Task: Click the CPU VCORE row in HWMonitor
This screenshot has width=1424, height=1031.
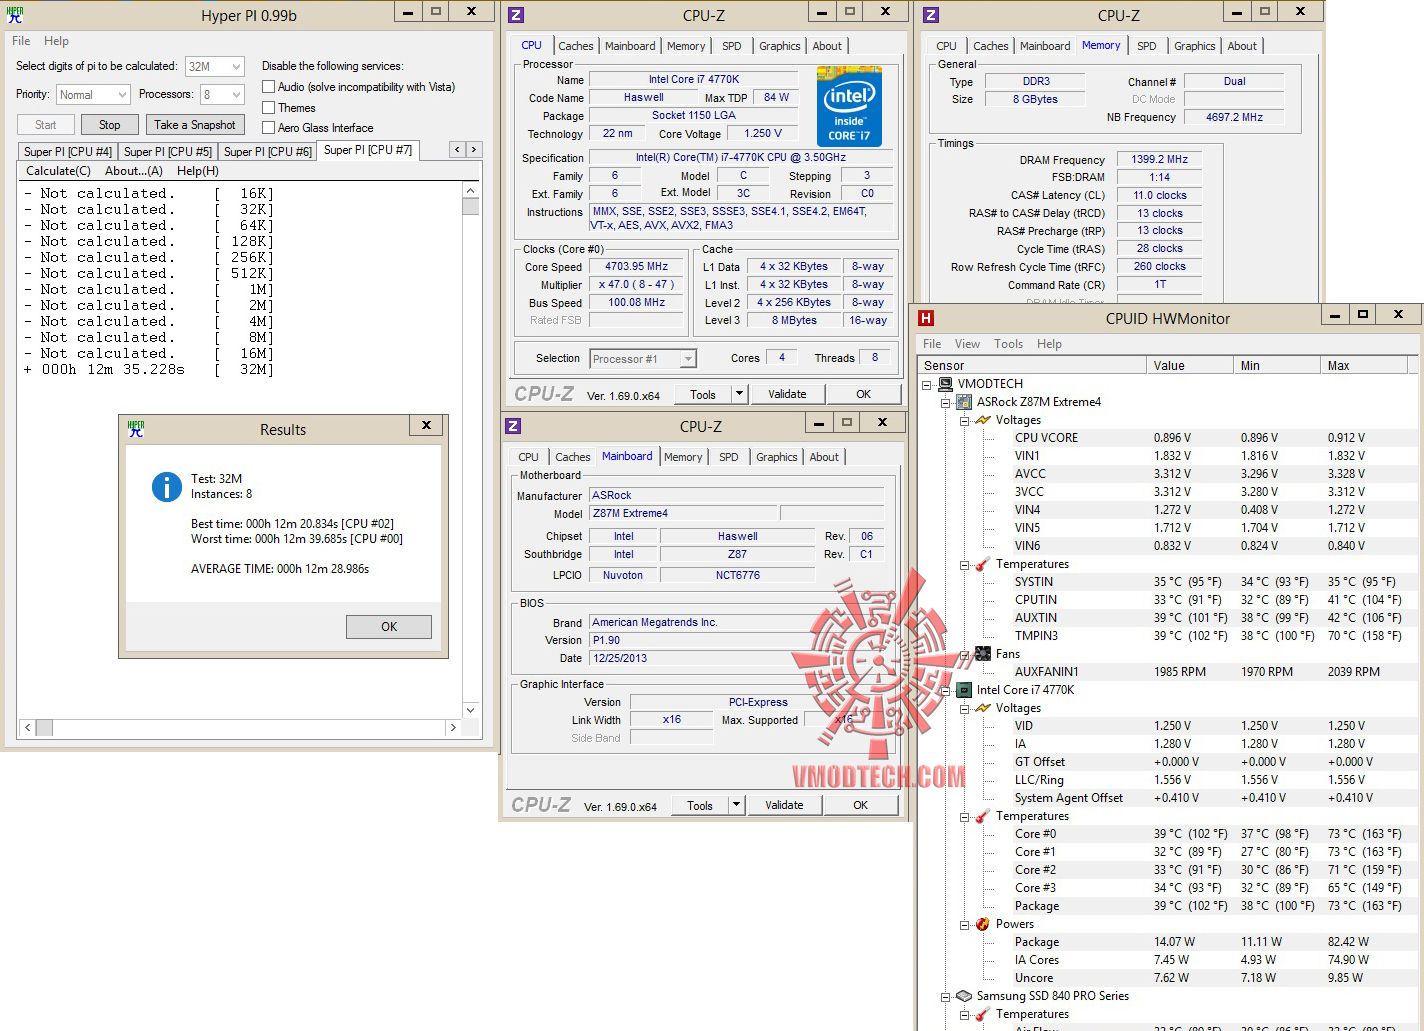Action: (x=1167, y=438)
